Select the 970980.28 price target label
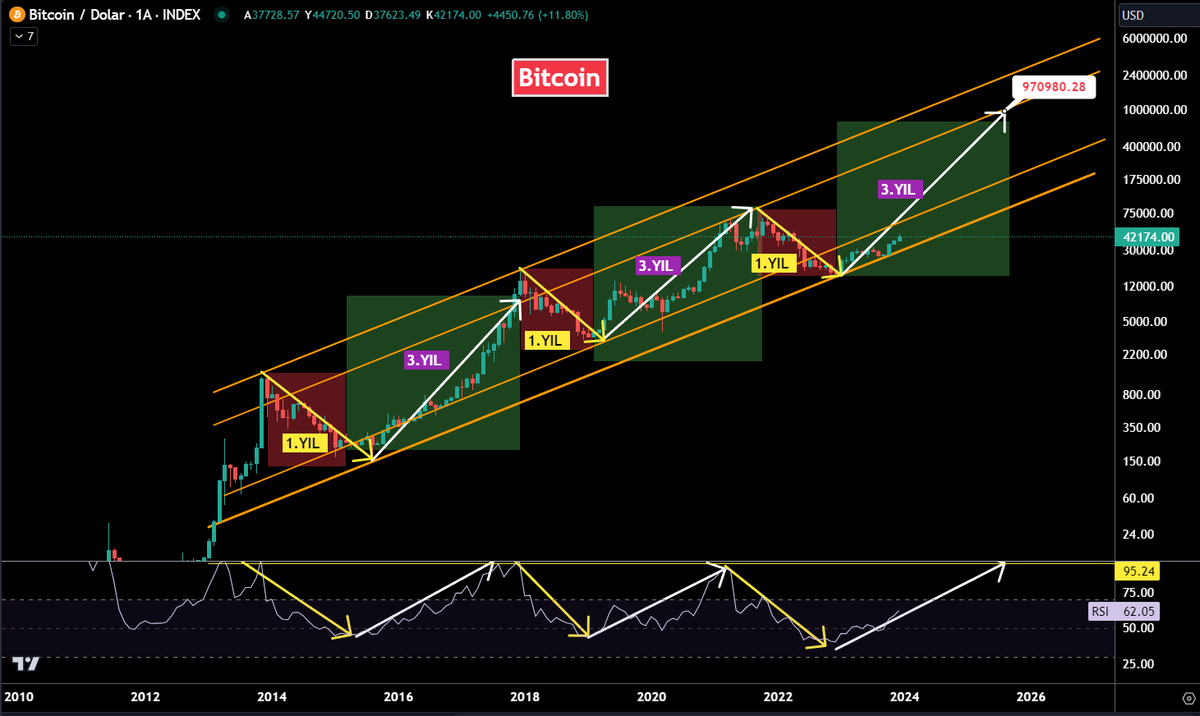The height and width of the screenshot is (716, 1200). point(1056,88)
